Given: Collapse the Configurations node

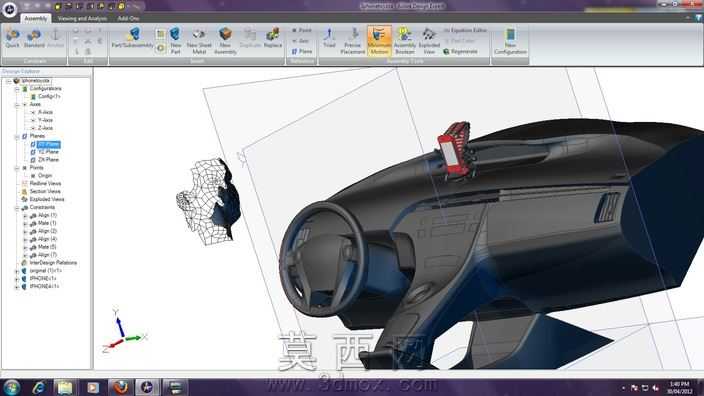Looking at the screenshot, I should tap(17, 89).
